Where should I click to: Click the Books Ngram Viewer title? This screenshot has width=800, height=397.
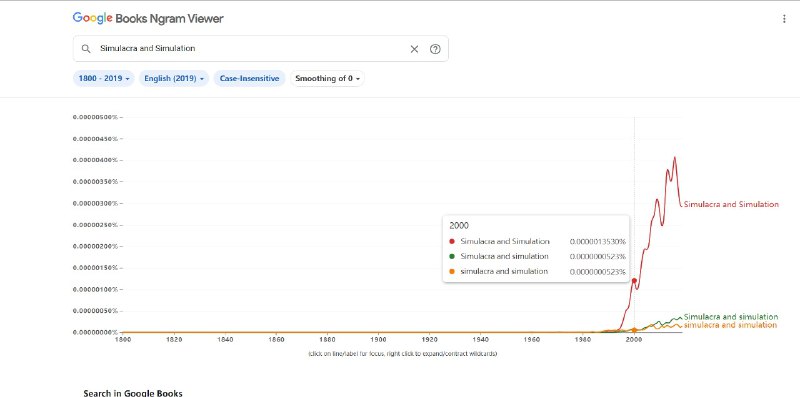169,19
